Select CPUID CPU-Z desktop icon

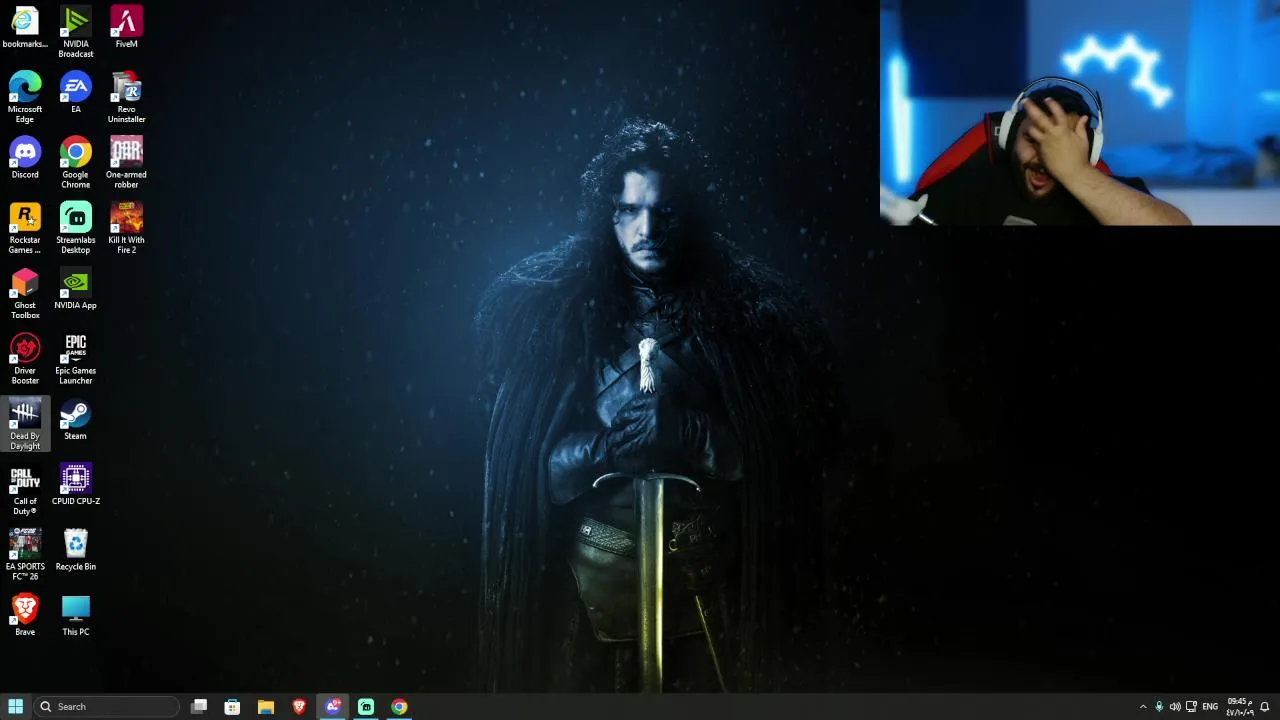[75, 485]
